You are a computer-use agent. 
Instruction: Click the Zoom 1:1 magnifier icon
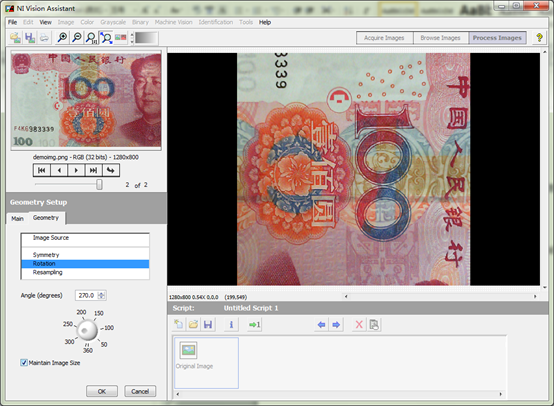[x=91, y=37]
